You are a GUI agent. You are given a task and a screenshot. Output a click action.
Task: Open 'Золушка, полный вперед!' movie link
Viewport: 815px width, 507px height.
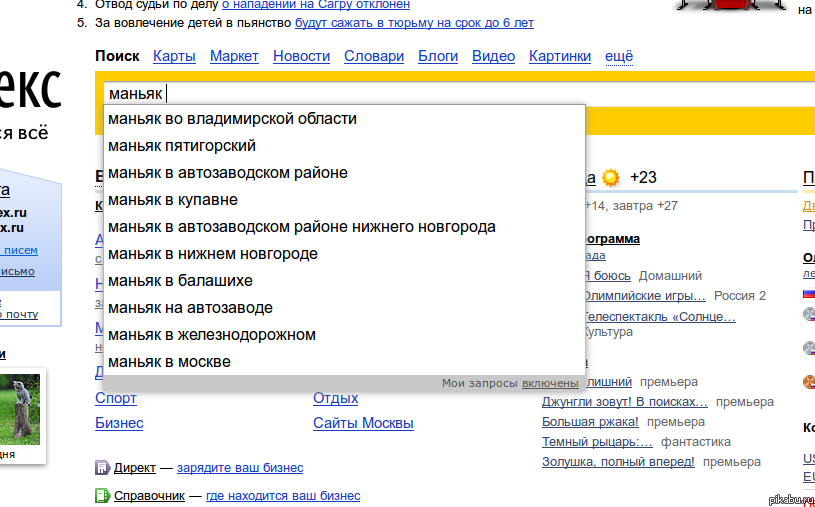tap(618, 462)
